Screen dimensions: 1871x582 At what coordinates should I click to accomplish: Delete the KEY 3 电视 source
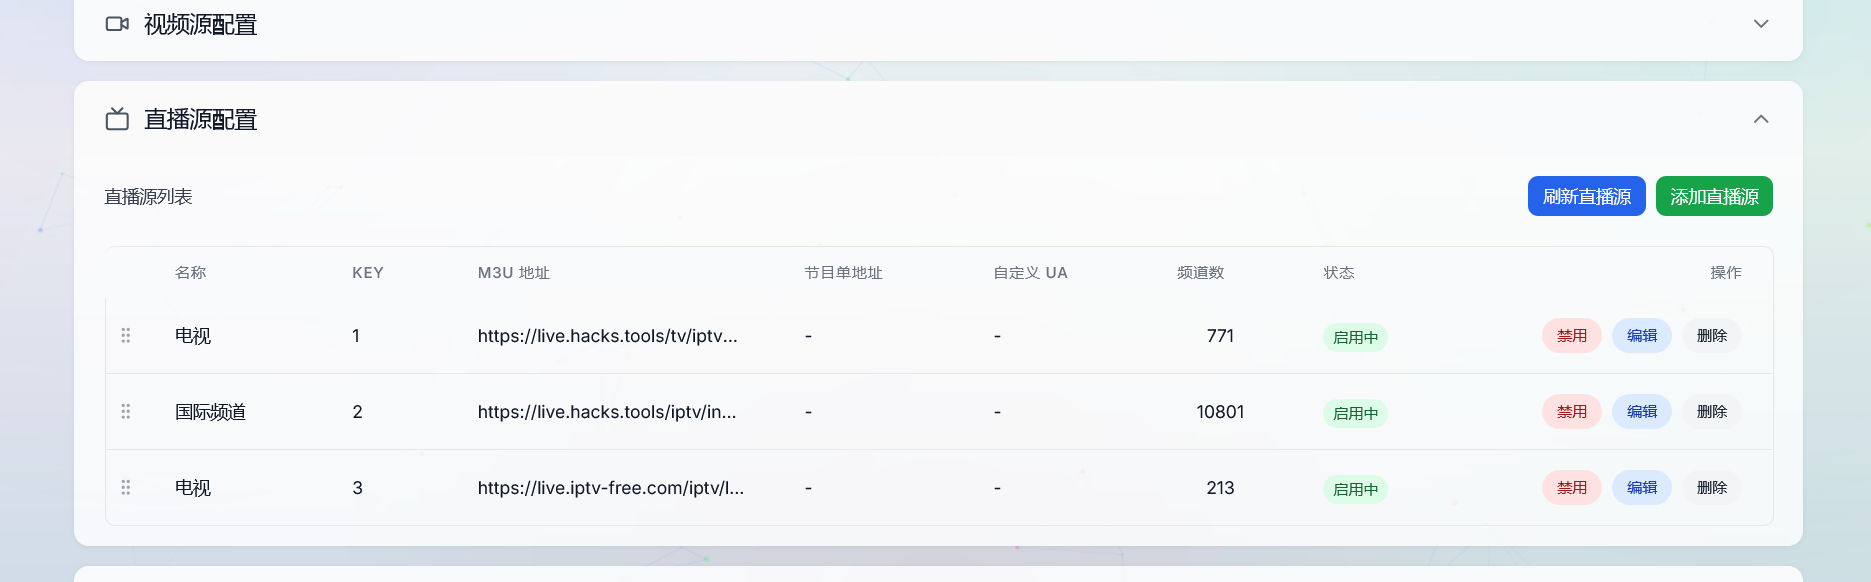[x=1711, y=488]
